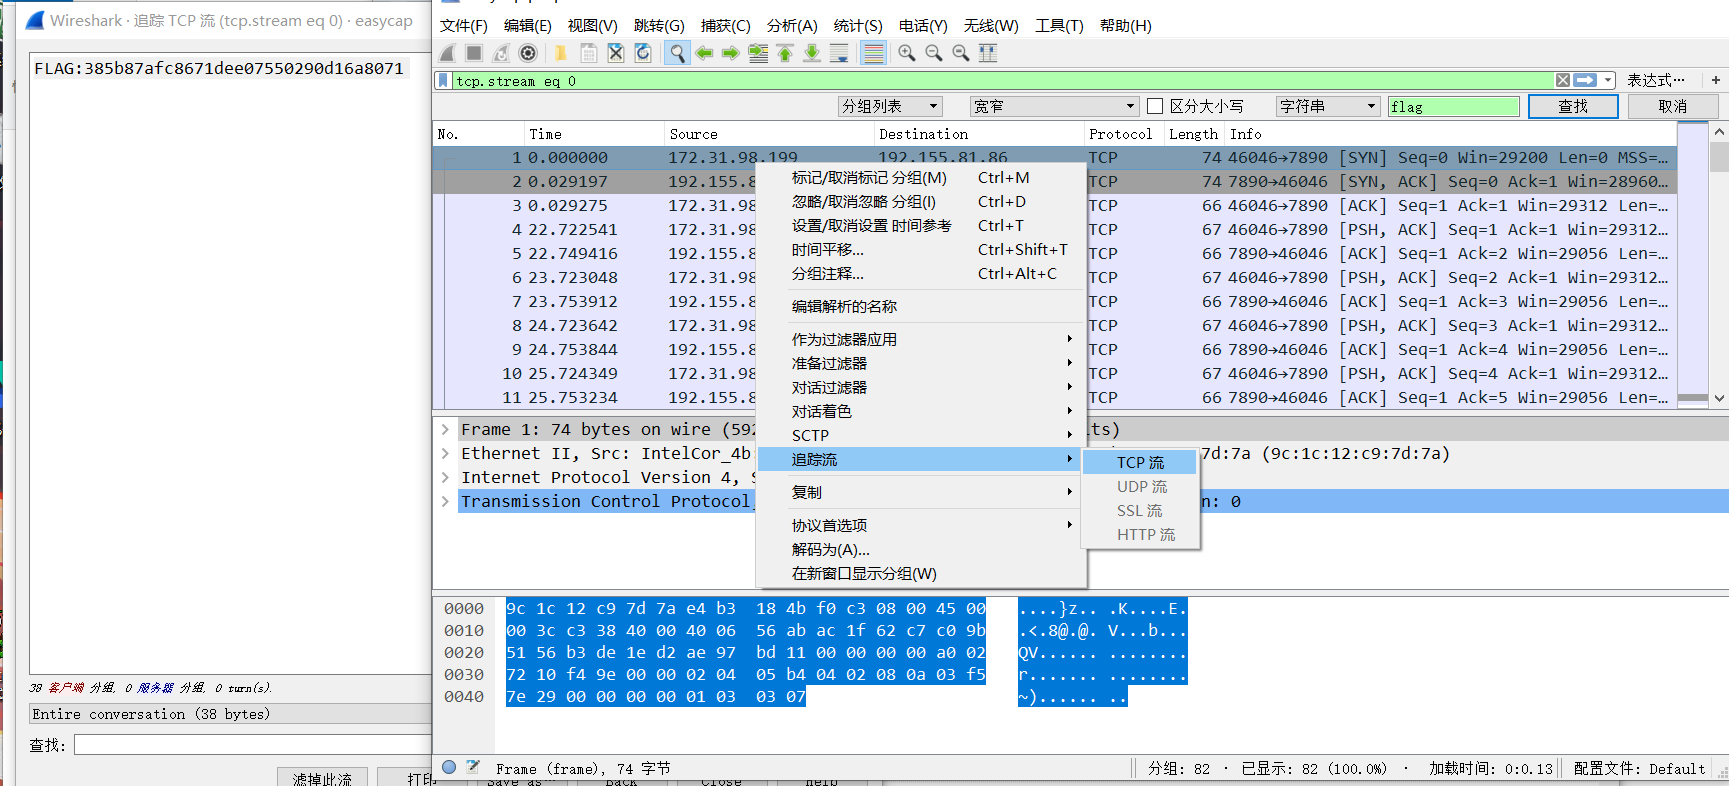Add a filter button with plus icon
Viewport: 1729px width, 786px height.
click(1716, 80)
